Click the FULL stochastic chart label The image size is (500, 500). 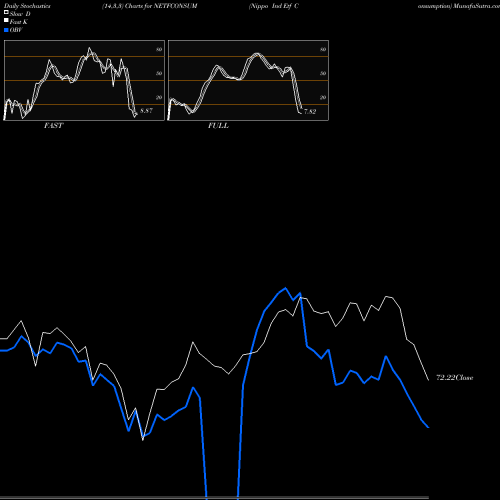(x=218, y=125)
